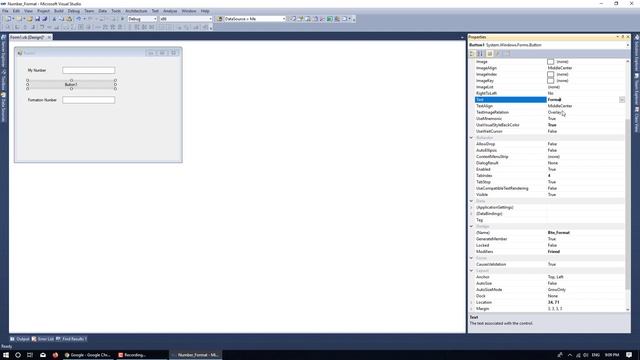This screenshot has height=360, width=640.
Task: Click the New Project toolbar icon
Action: click(x=9, y=19)
